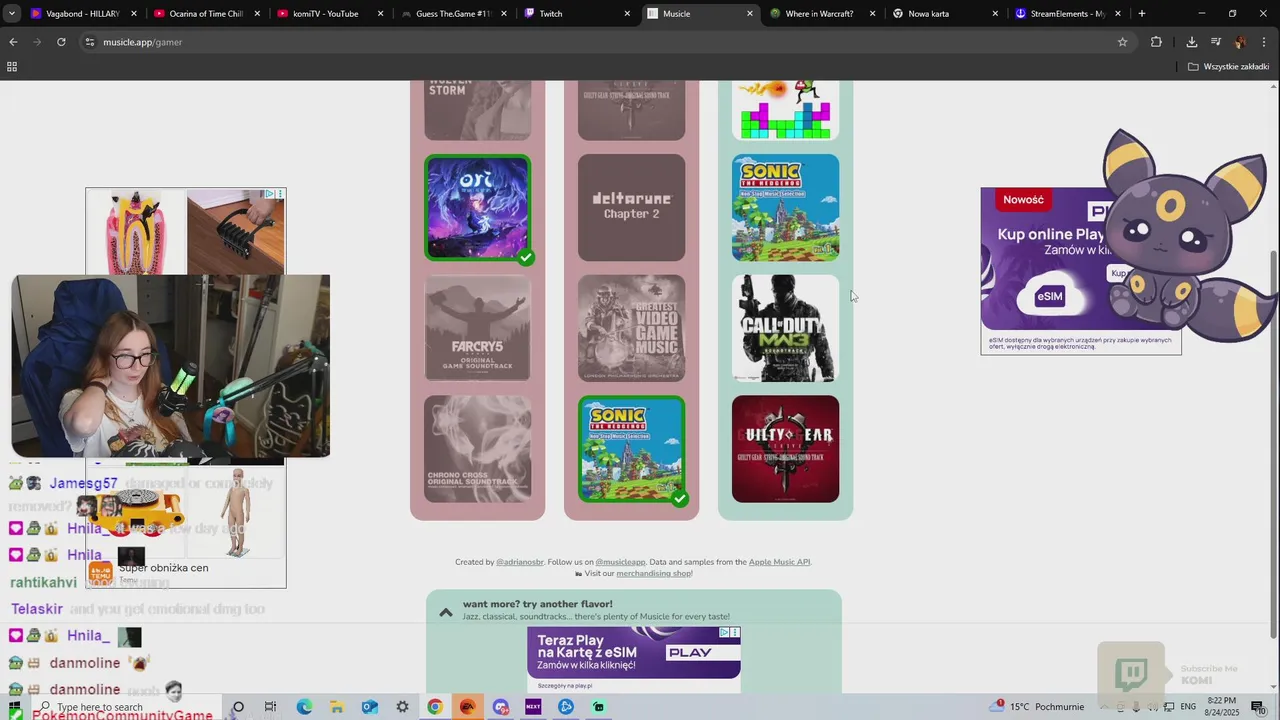Open Settings gear in taskbar
Viewport: 1280px width, 720px height.
(x=402, y=707)
